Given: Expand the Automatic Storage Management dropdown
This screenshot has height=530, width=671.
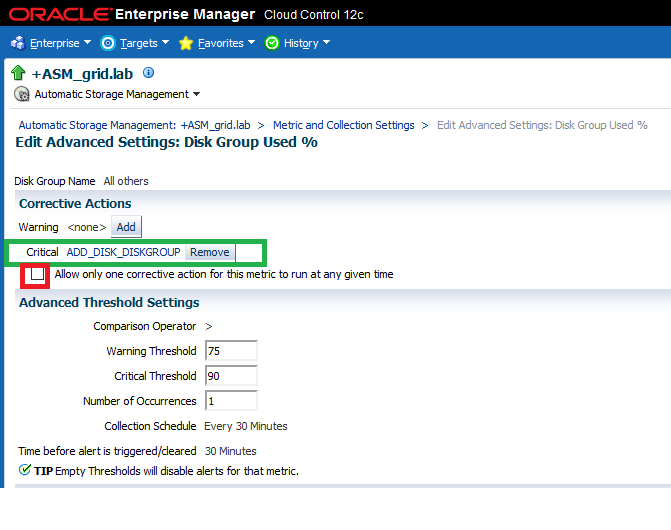Looking at the screenshot, I should tap(196, 94).
